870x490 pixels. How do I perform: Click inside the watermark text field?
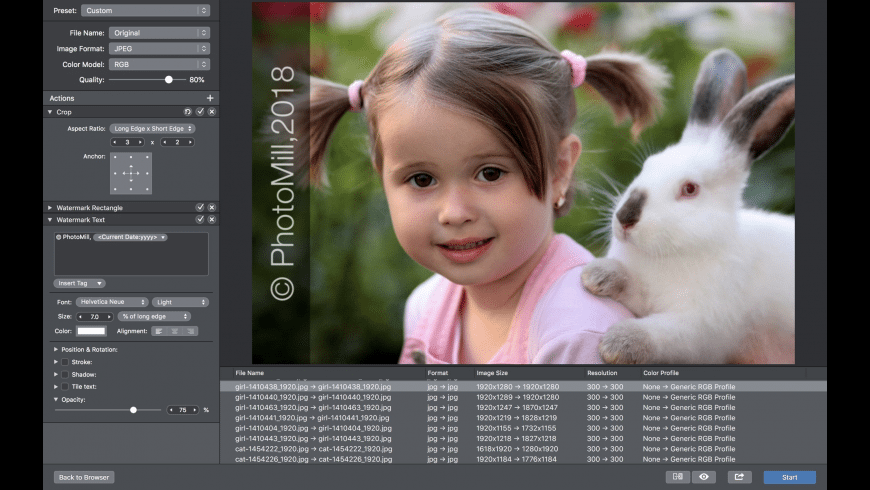pos(131,254)
